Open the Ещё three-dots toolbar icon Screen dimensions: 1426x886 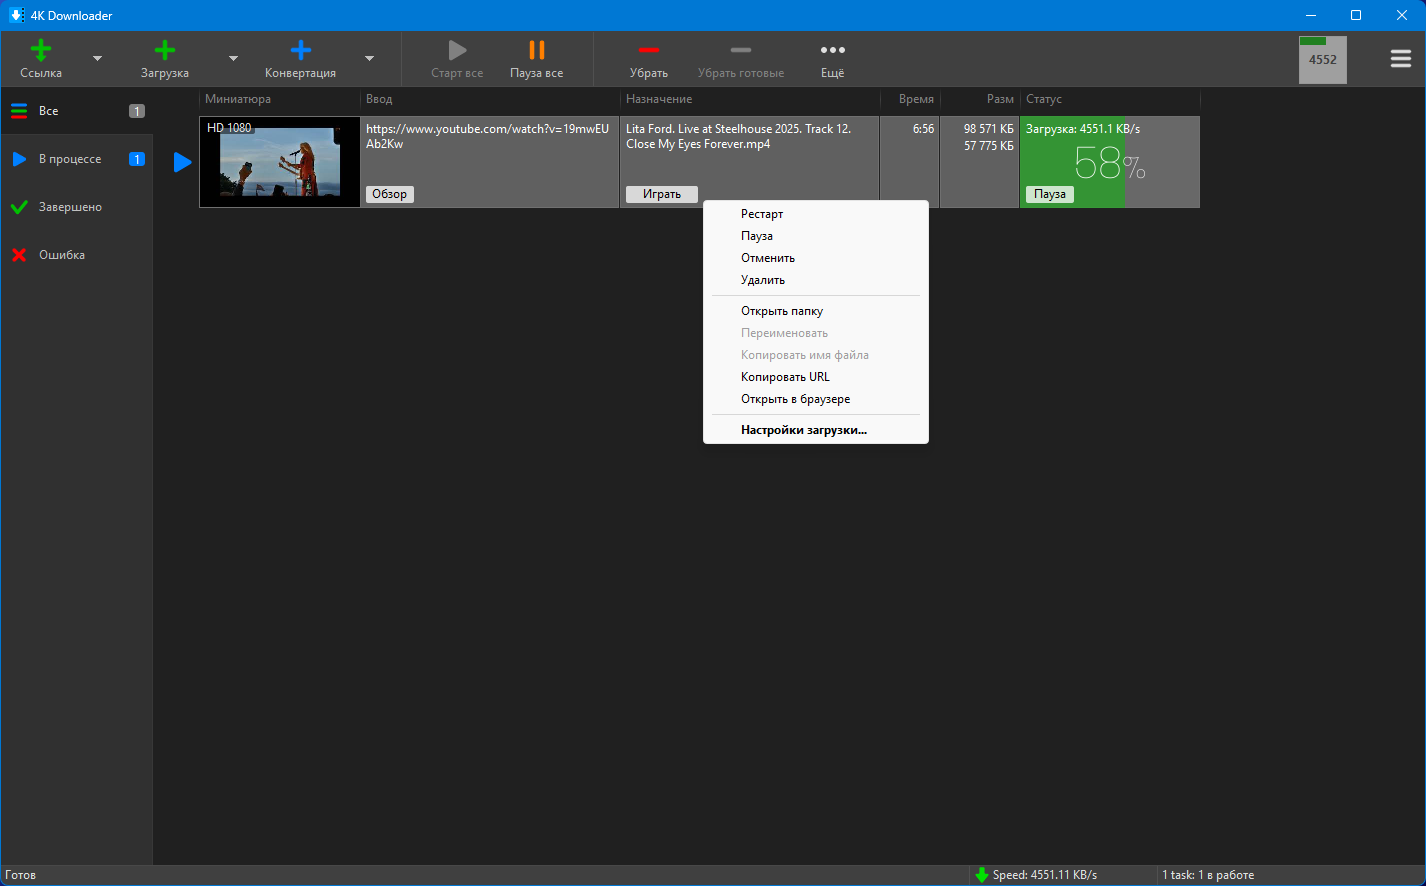(832, 51)
